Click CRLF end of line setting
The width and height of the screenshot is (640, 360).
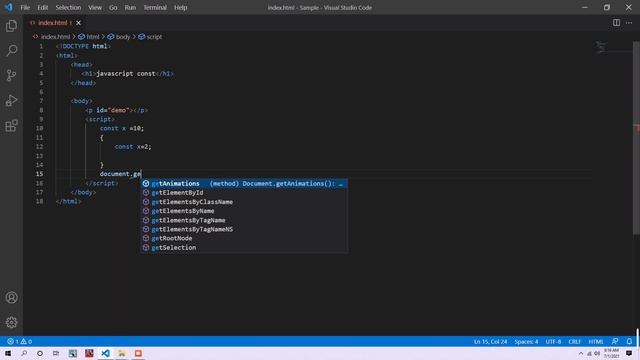574,341
